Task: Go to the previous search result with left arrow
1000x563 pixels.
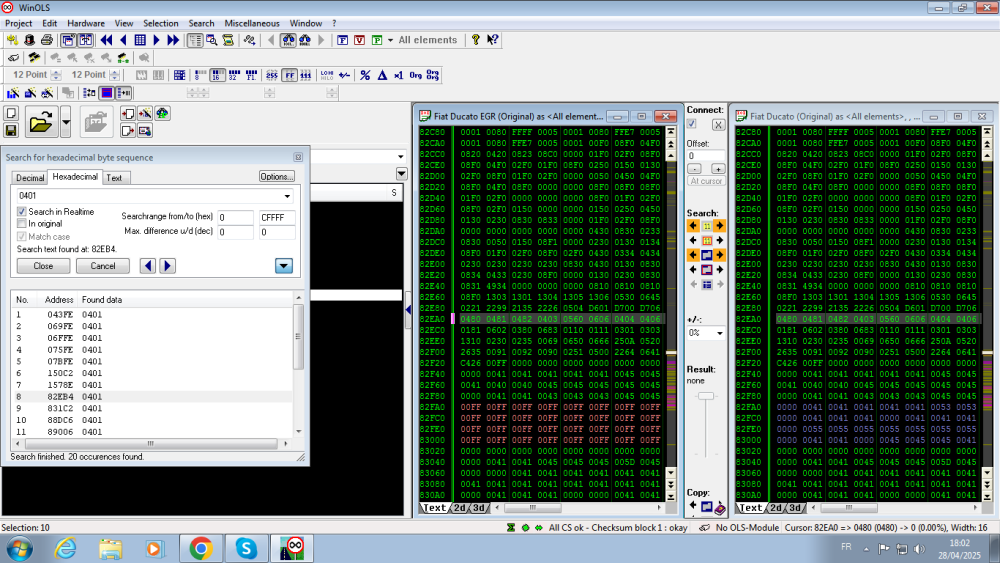Action: tap(148, 266)
